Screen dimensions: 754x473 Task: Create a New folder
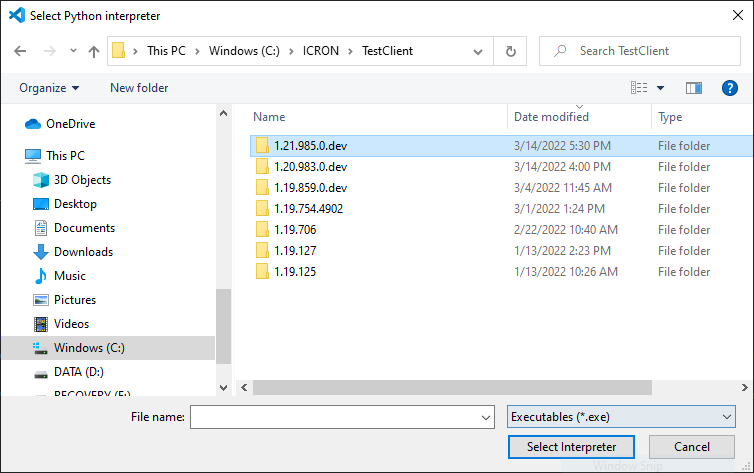click(x=139, y=88)
